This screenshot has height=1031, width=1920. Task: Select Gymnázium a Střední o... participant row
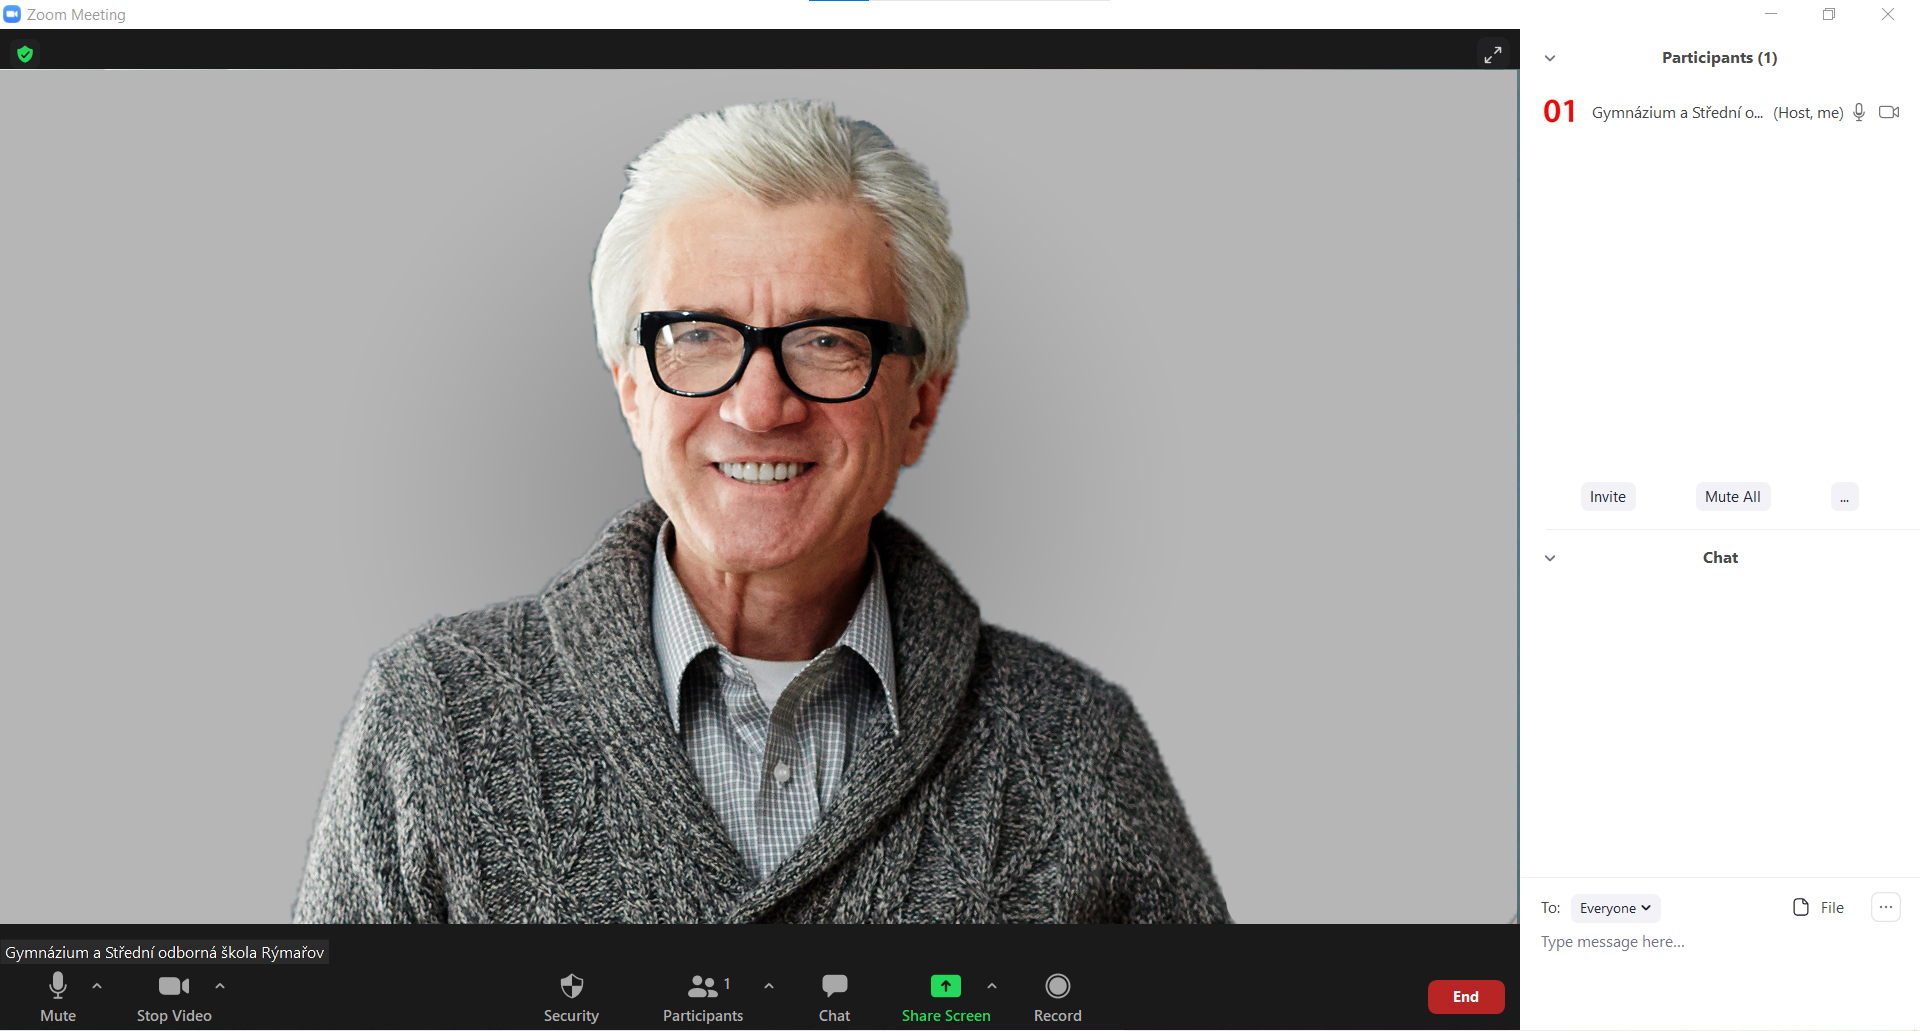1720,112
